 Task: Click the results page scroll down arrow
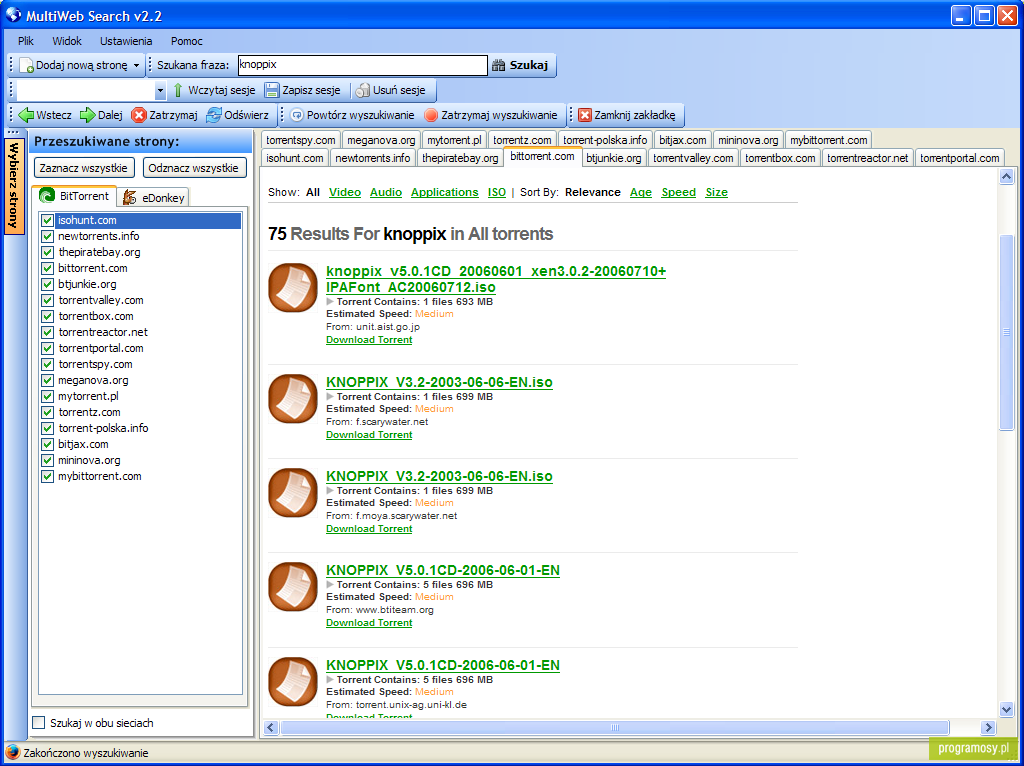pyautogui.click(x=1006, y=709)
